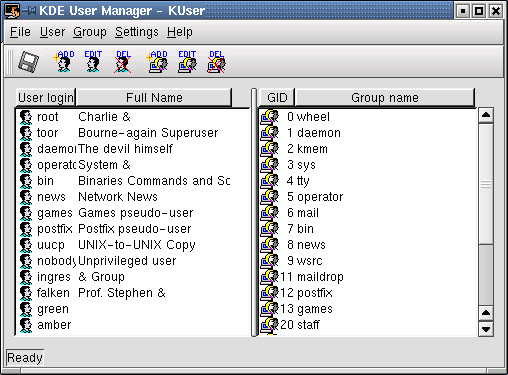Click the Delete group toolbar icon

point(217,62)
